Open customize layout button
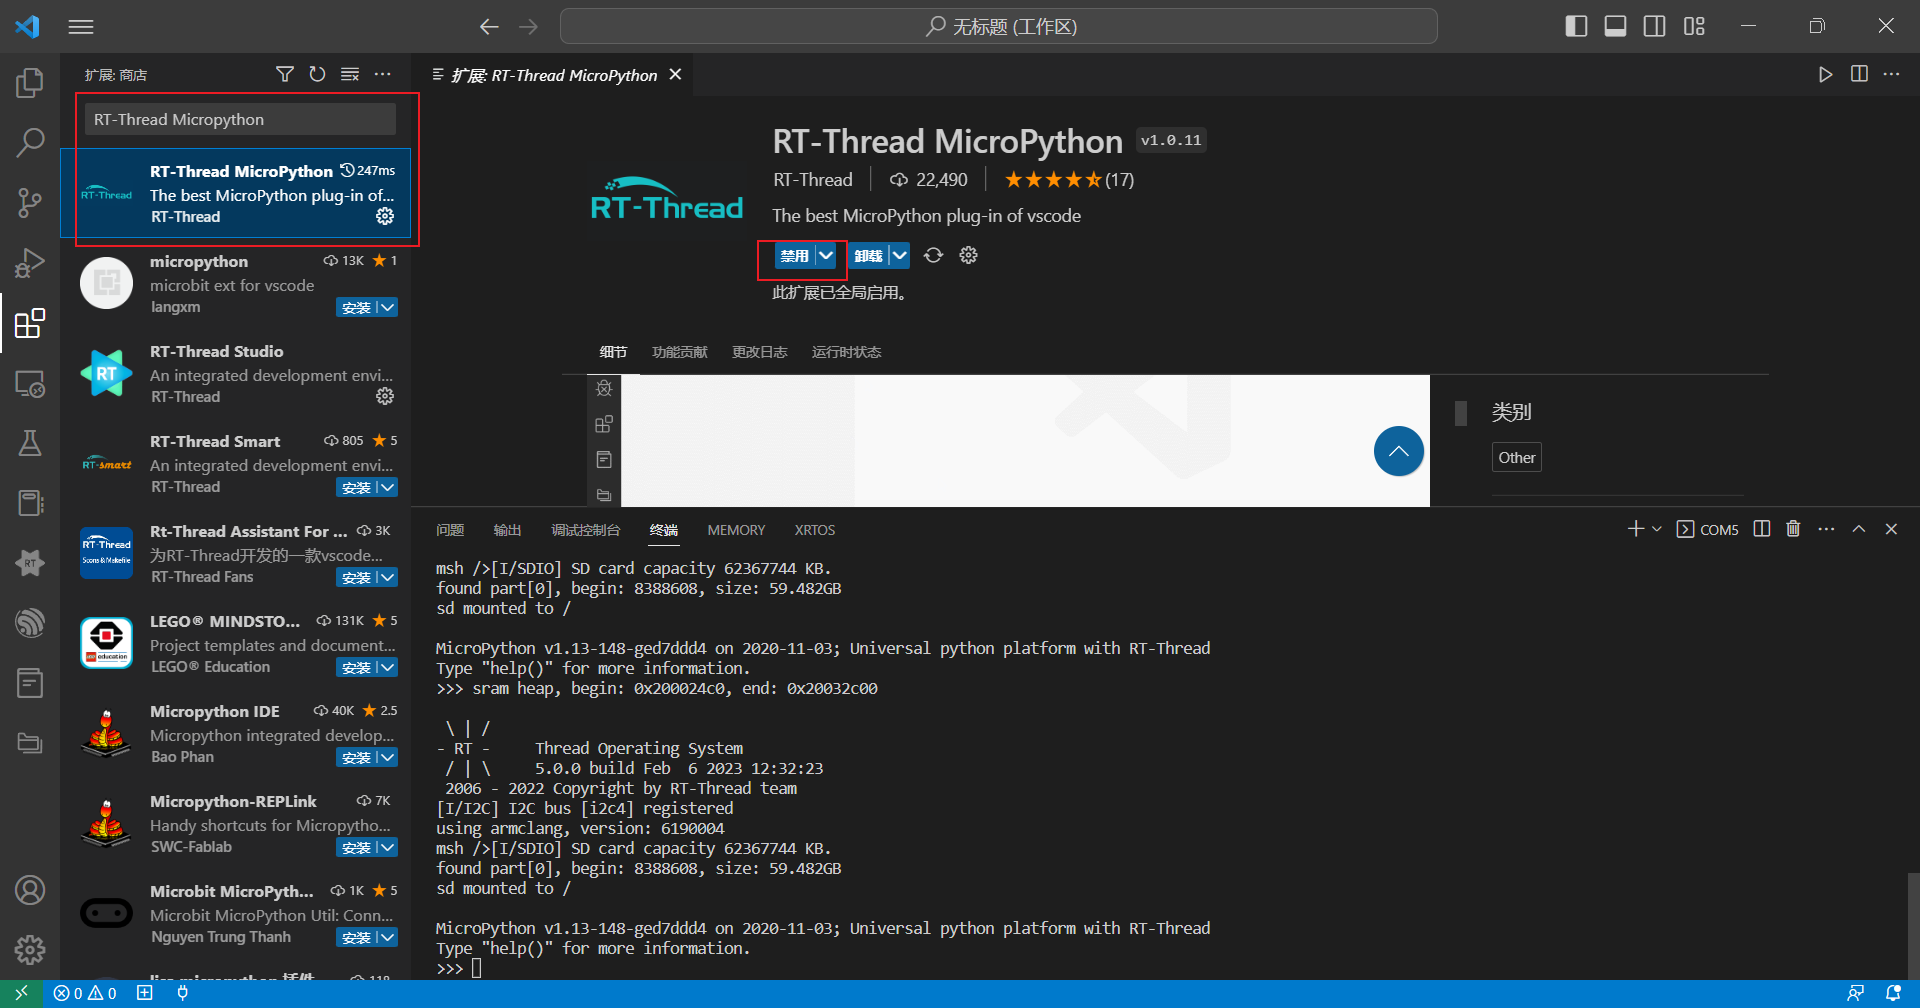This screenshot has width=1920, height=1008. [1694, 26]
